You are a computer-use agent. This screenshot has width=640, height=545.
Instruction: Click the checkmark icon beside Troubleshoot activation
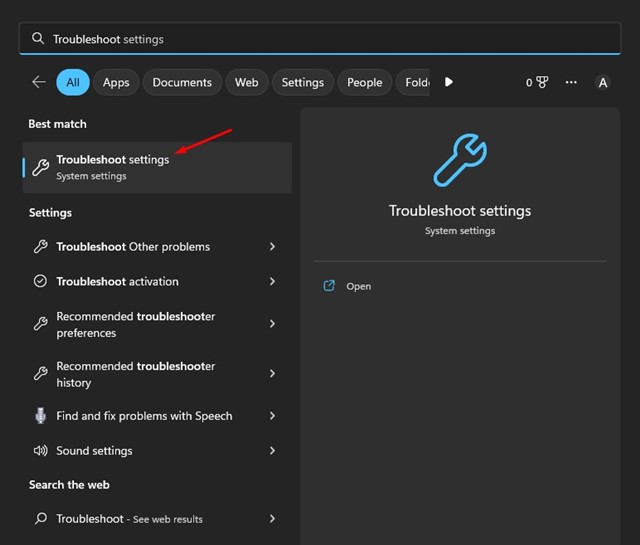coord(40,282)
